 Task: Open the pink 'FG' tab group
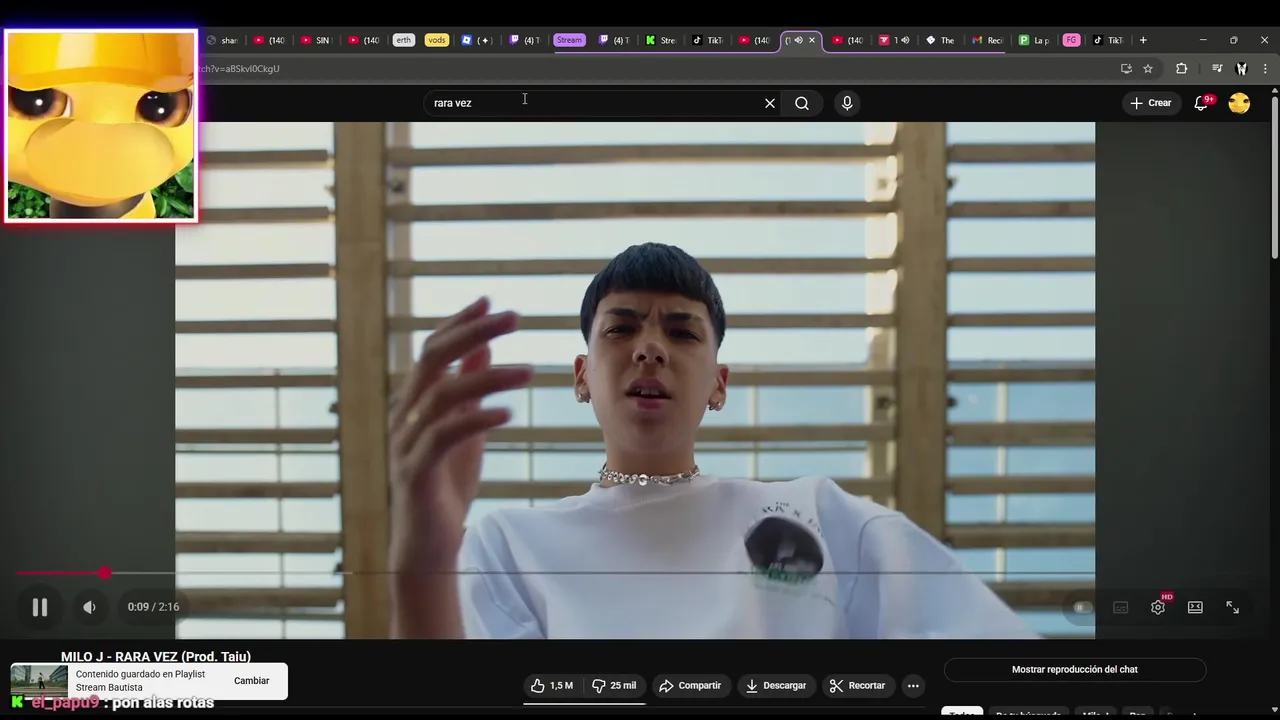pos(1071,40)
